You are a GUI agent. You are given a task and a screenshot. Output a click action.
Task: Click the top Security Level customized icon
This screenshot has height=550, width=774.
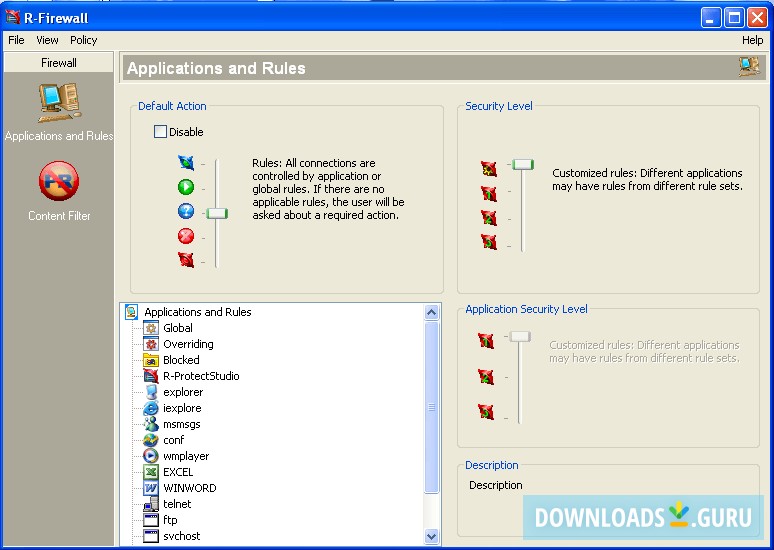pyautogui.click(x=489, y=169)
